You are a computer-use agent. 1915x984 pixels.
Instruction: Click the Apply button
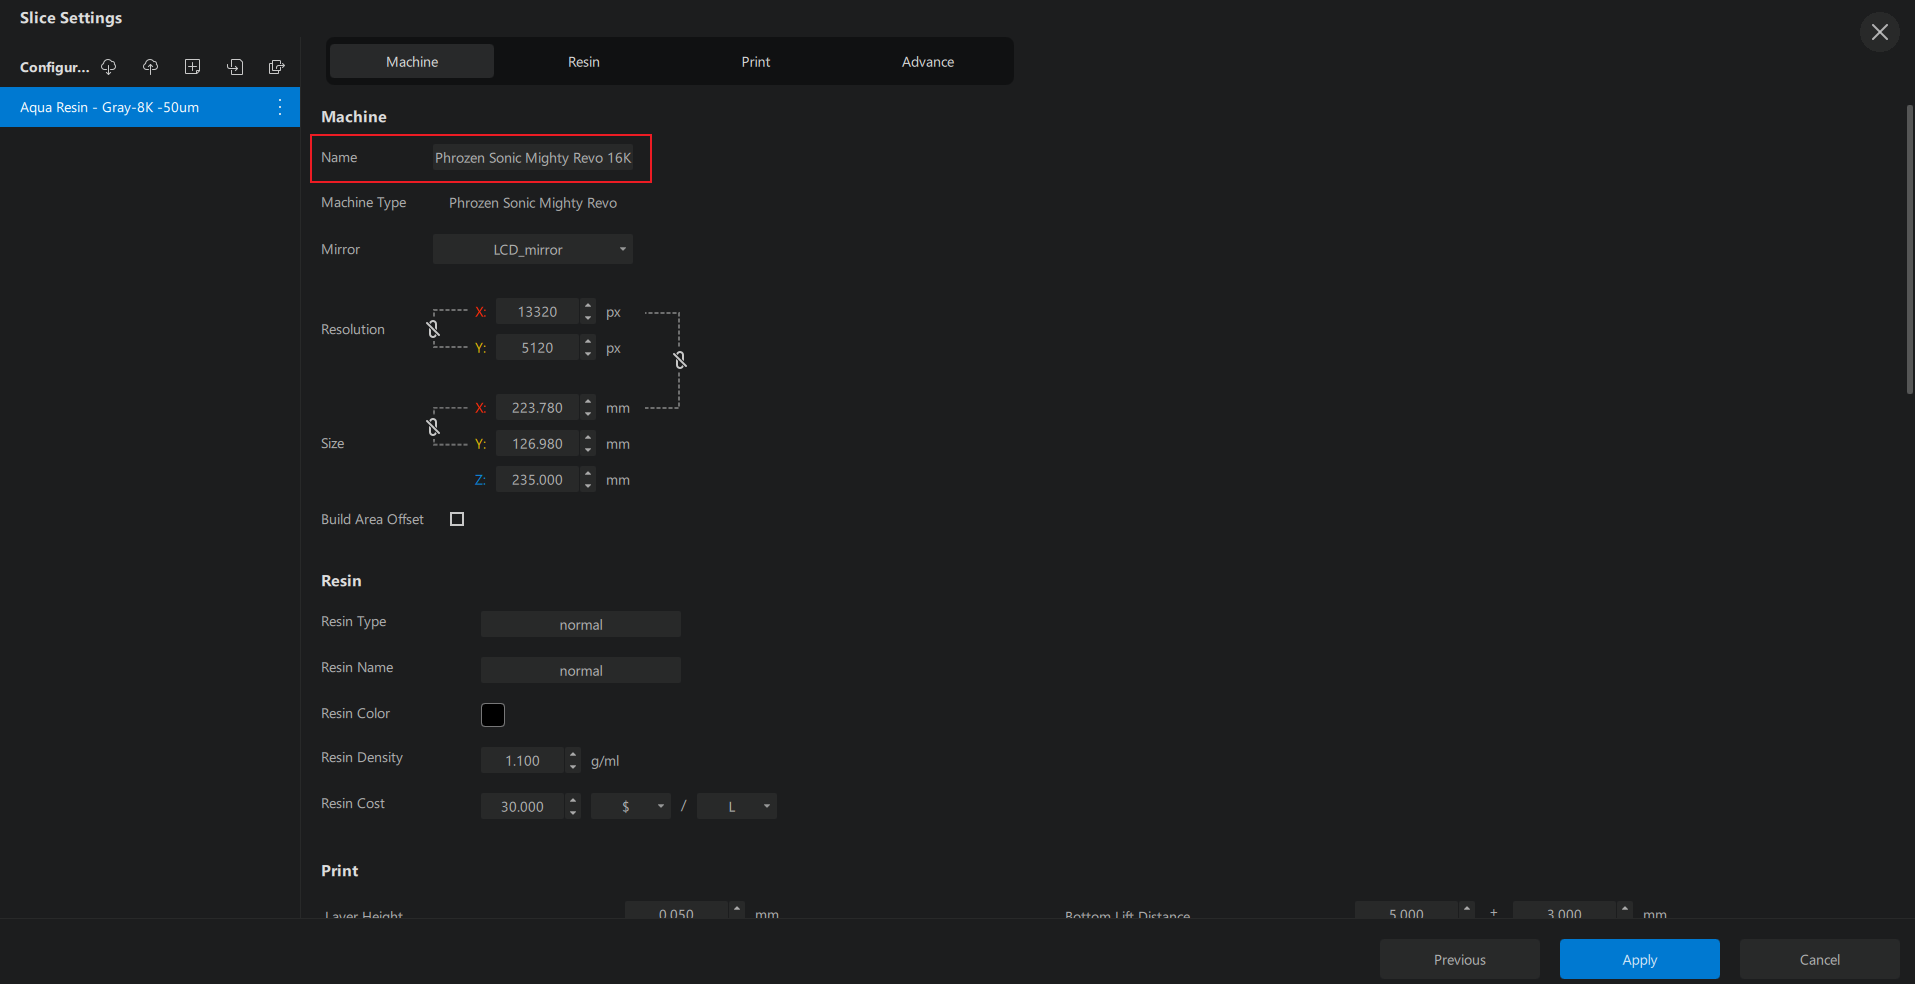1639,960
